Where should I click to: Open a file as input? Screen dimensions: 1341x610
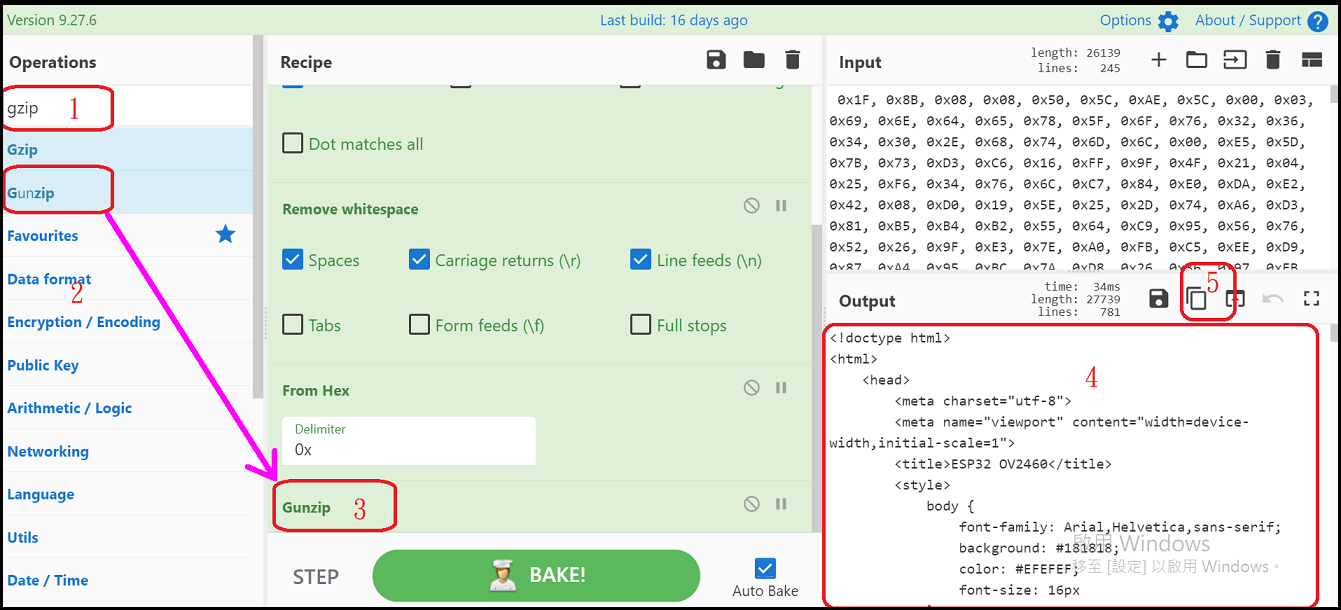point(1235,60)
